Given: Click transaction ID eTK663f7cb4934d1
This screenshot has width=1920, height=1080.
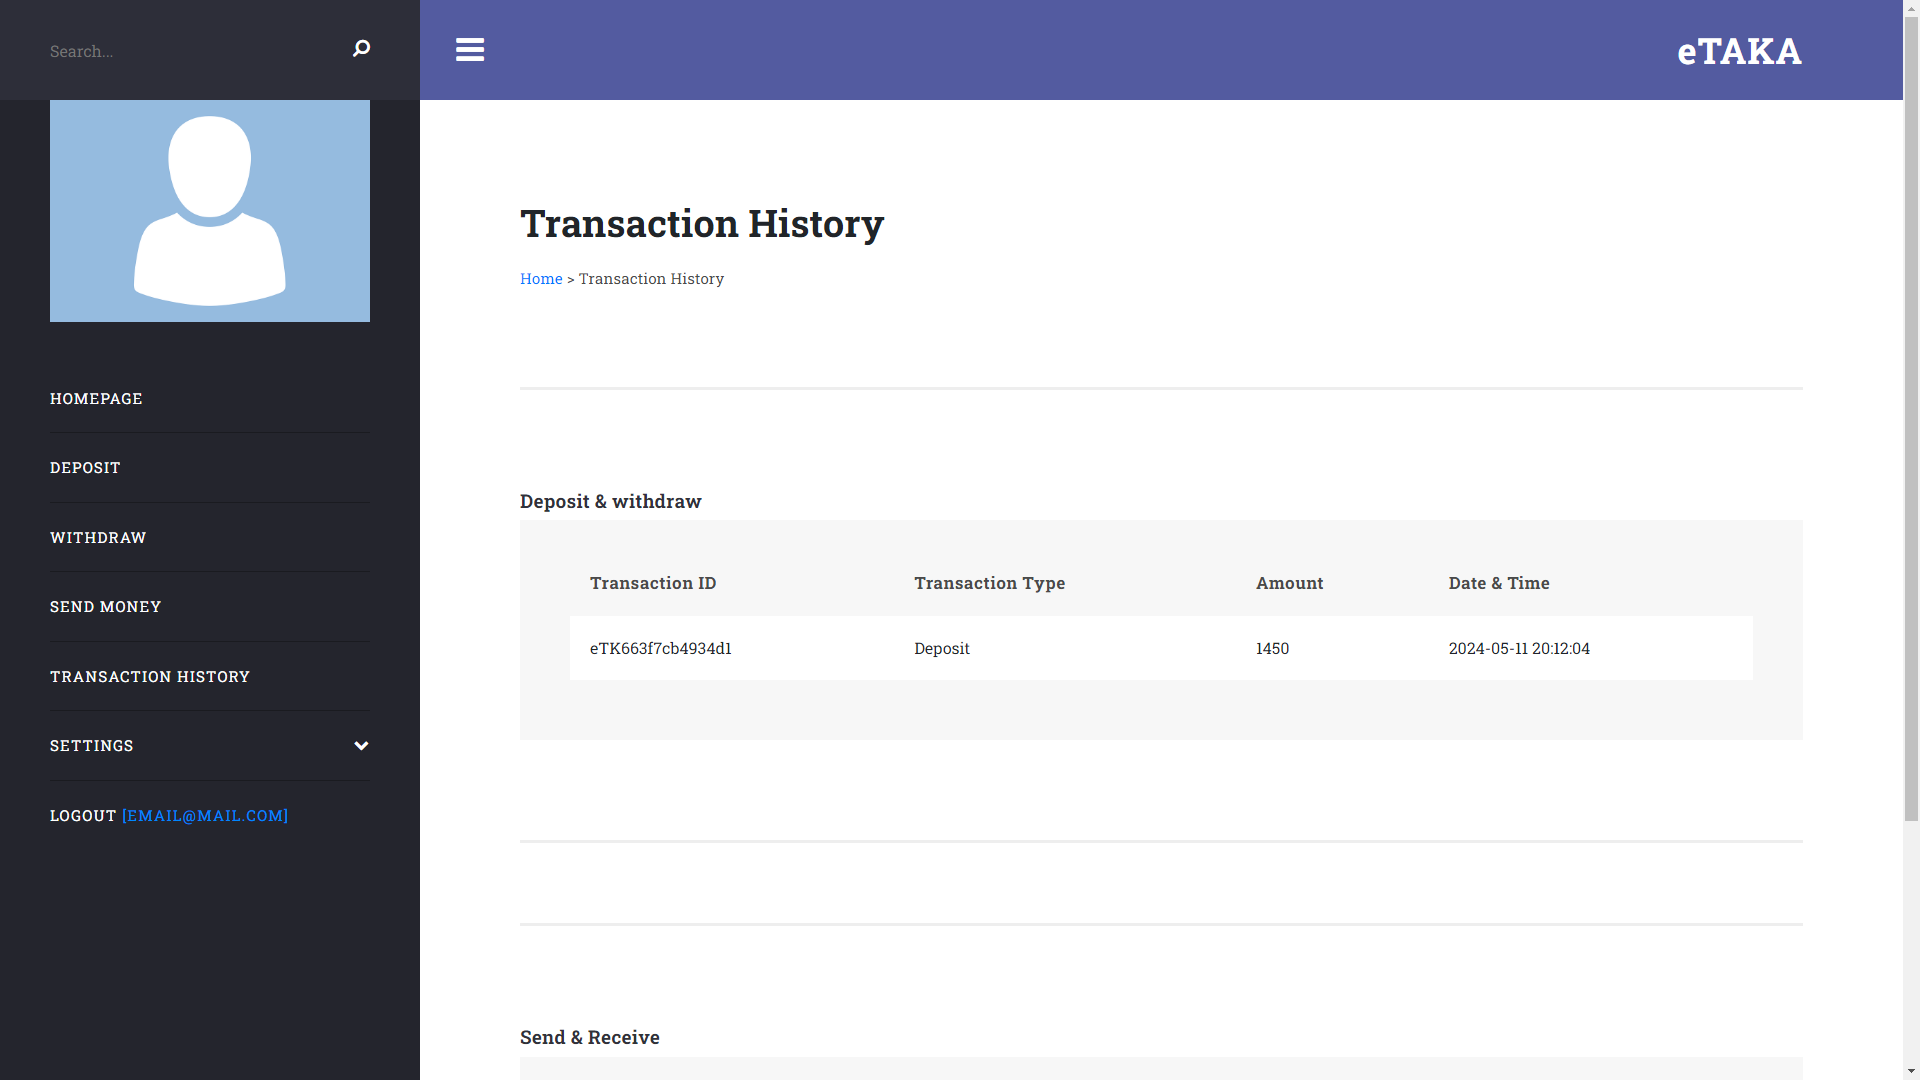Looking at the screenshot, I should click(x=661, y=649).
